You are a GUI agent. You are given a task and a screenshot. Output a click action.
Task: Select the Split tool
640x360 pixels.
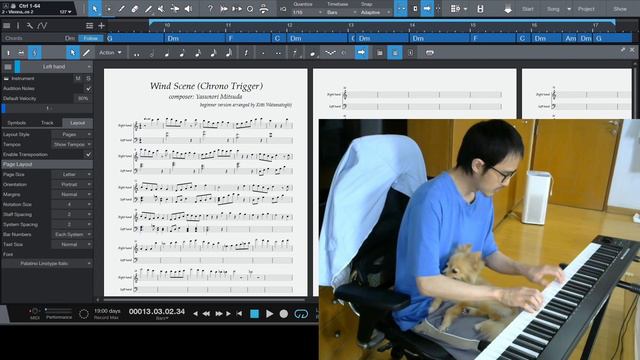coord(121,9)
